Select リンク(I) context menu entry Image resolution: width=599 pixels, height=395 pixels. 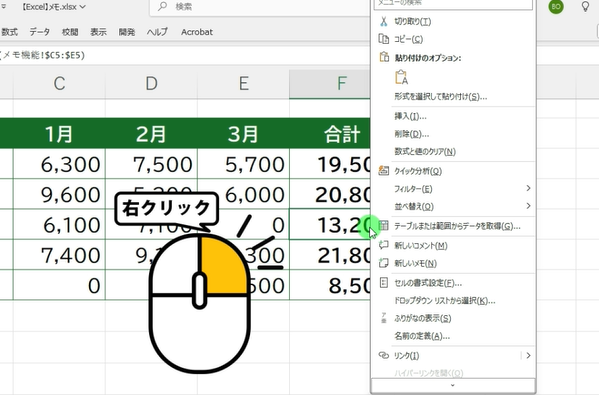pyautogui.click(x=406, y=356)
